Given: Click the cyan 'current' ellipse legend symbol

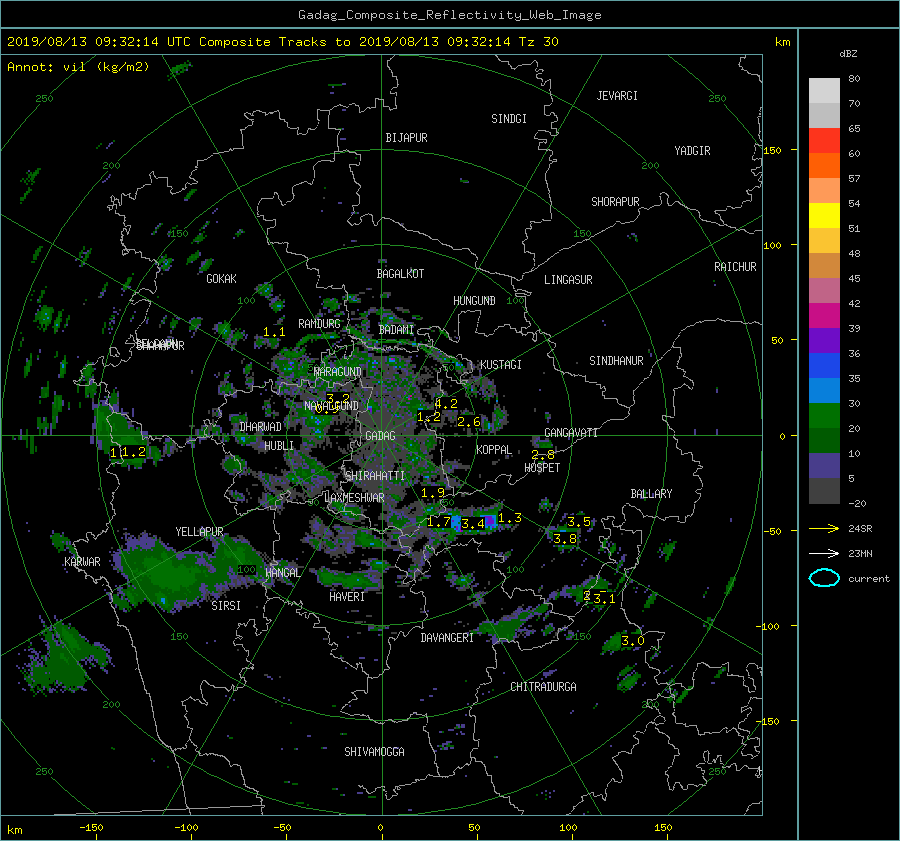Looking at the screenshot, I should tap(824, 578).
